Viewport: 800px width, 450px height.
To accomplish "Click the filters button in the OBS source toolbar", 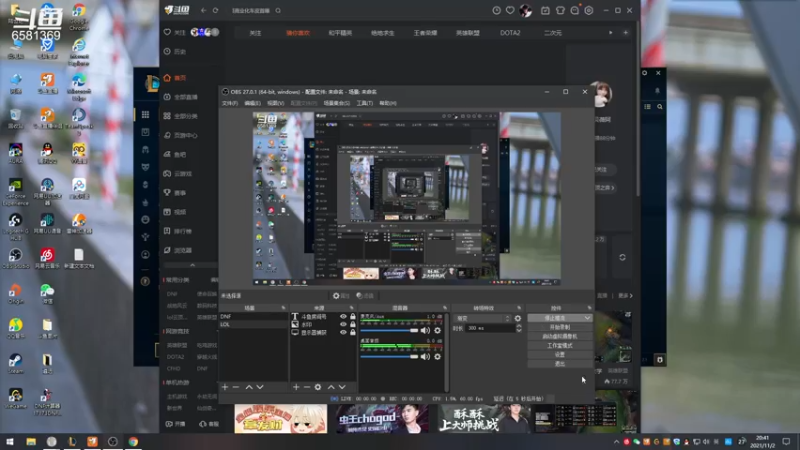I will [x=365, y=296].
